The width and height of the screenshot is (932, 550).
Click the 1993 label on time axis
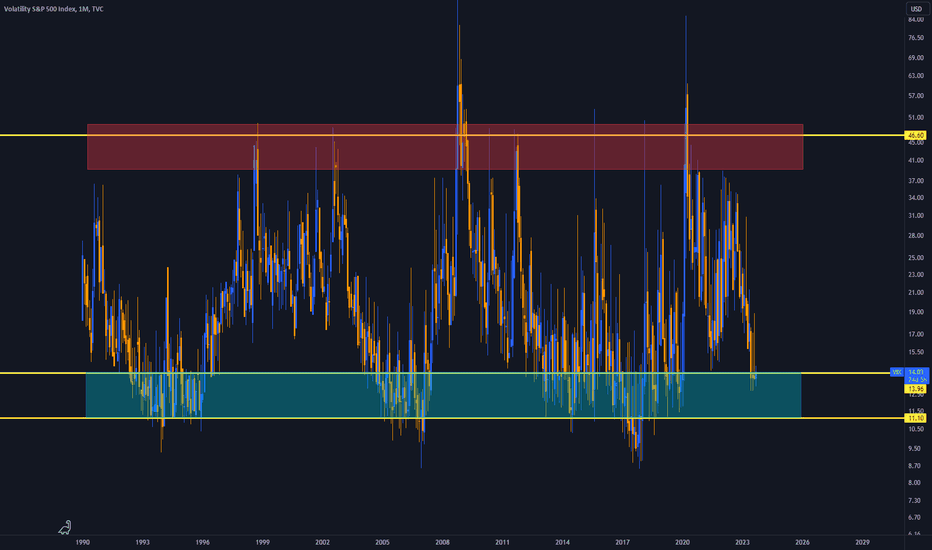143,542
